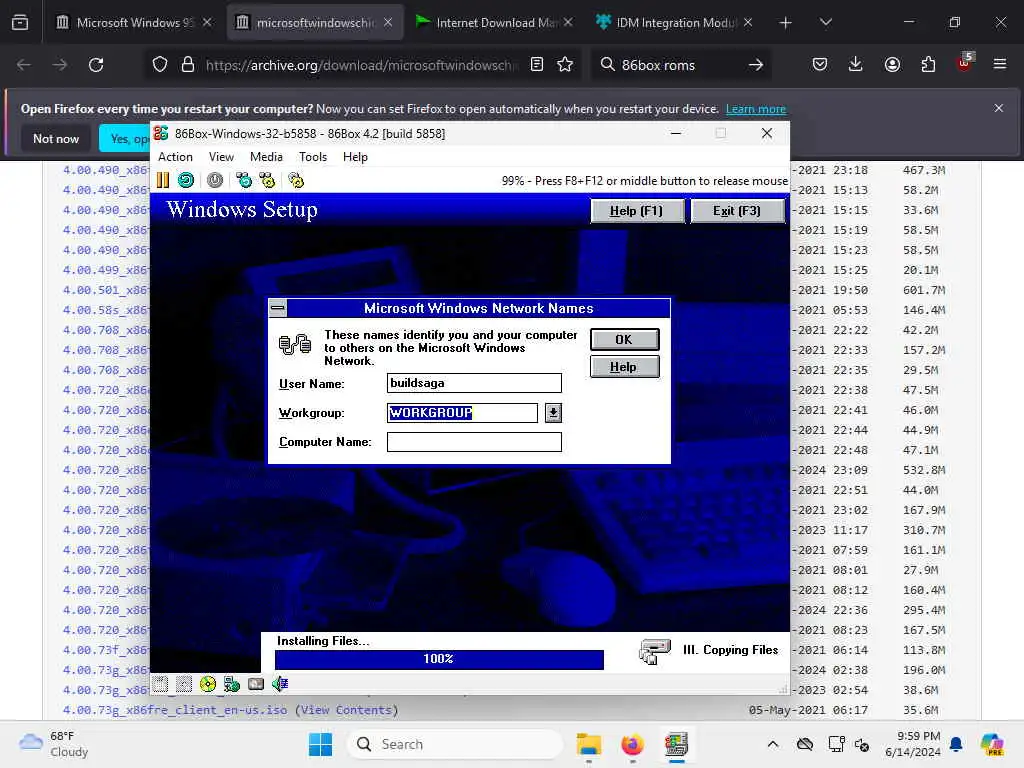Reload the Firefox page
This screenshot has width=1024, height=768.
pos(96,65)
